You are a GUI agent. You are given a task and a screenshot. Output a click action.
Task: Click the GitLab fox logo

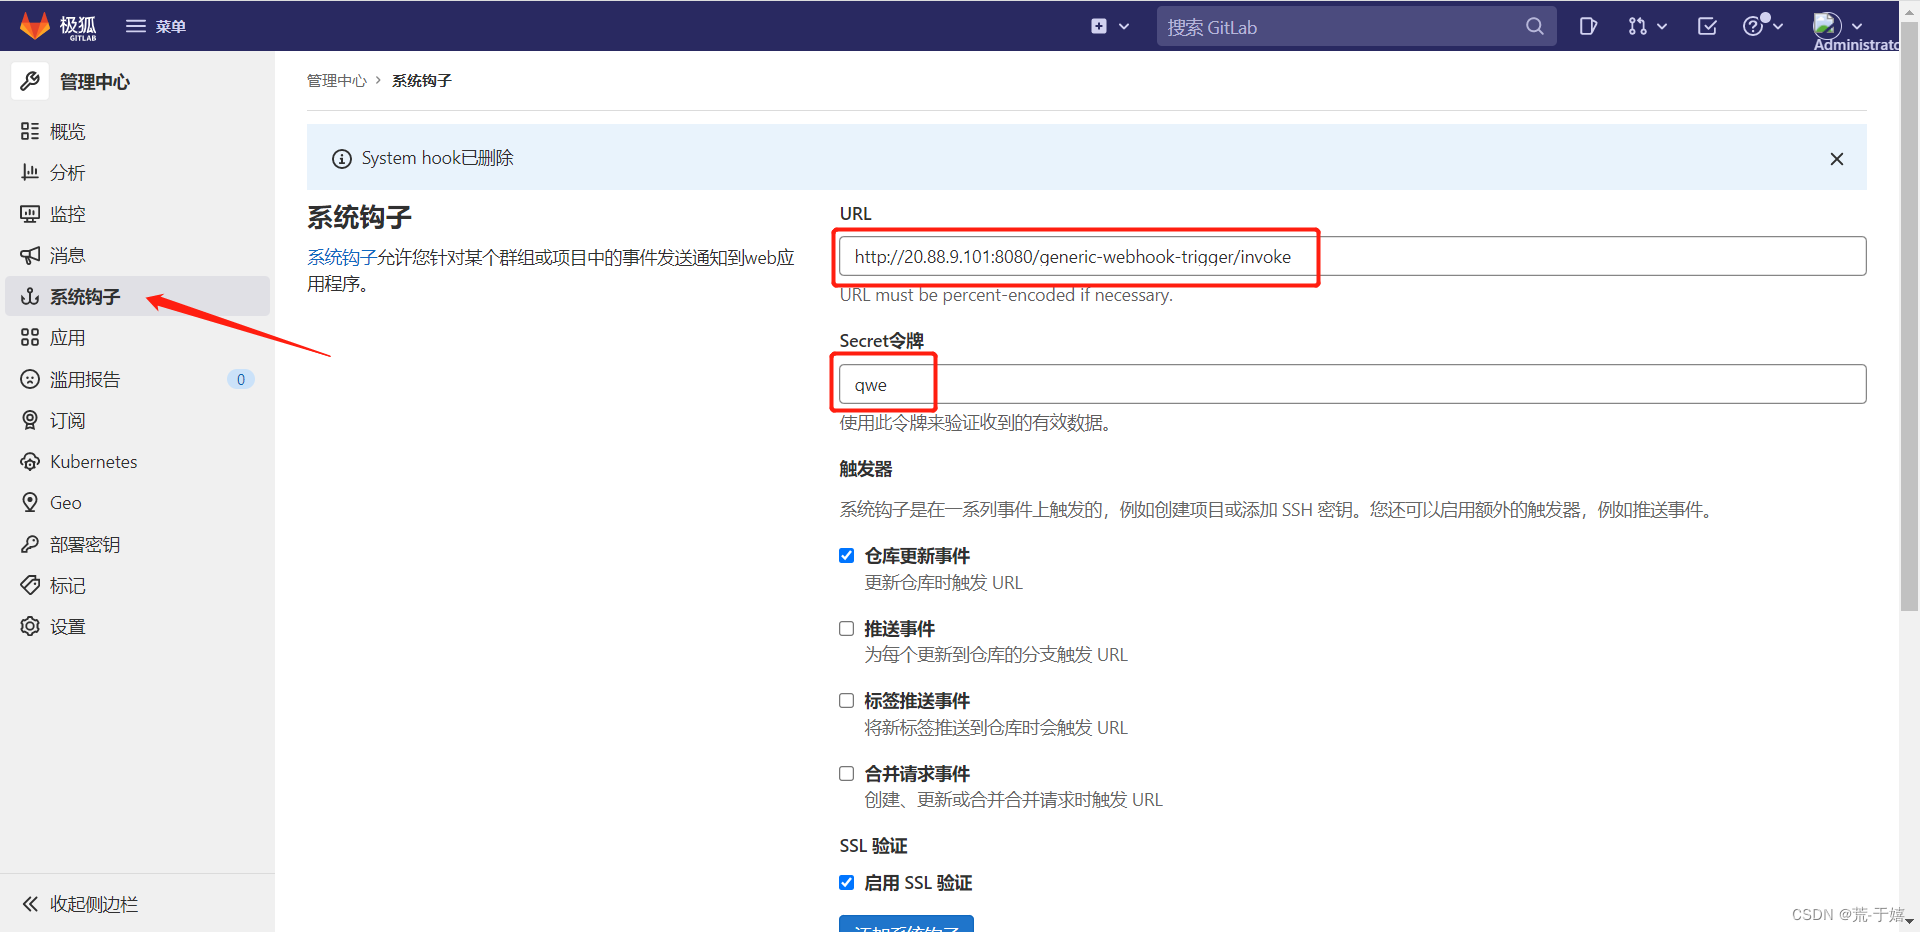pos(35,26)
